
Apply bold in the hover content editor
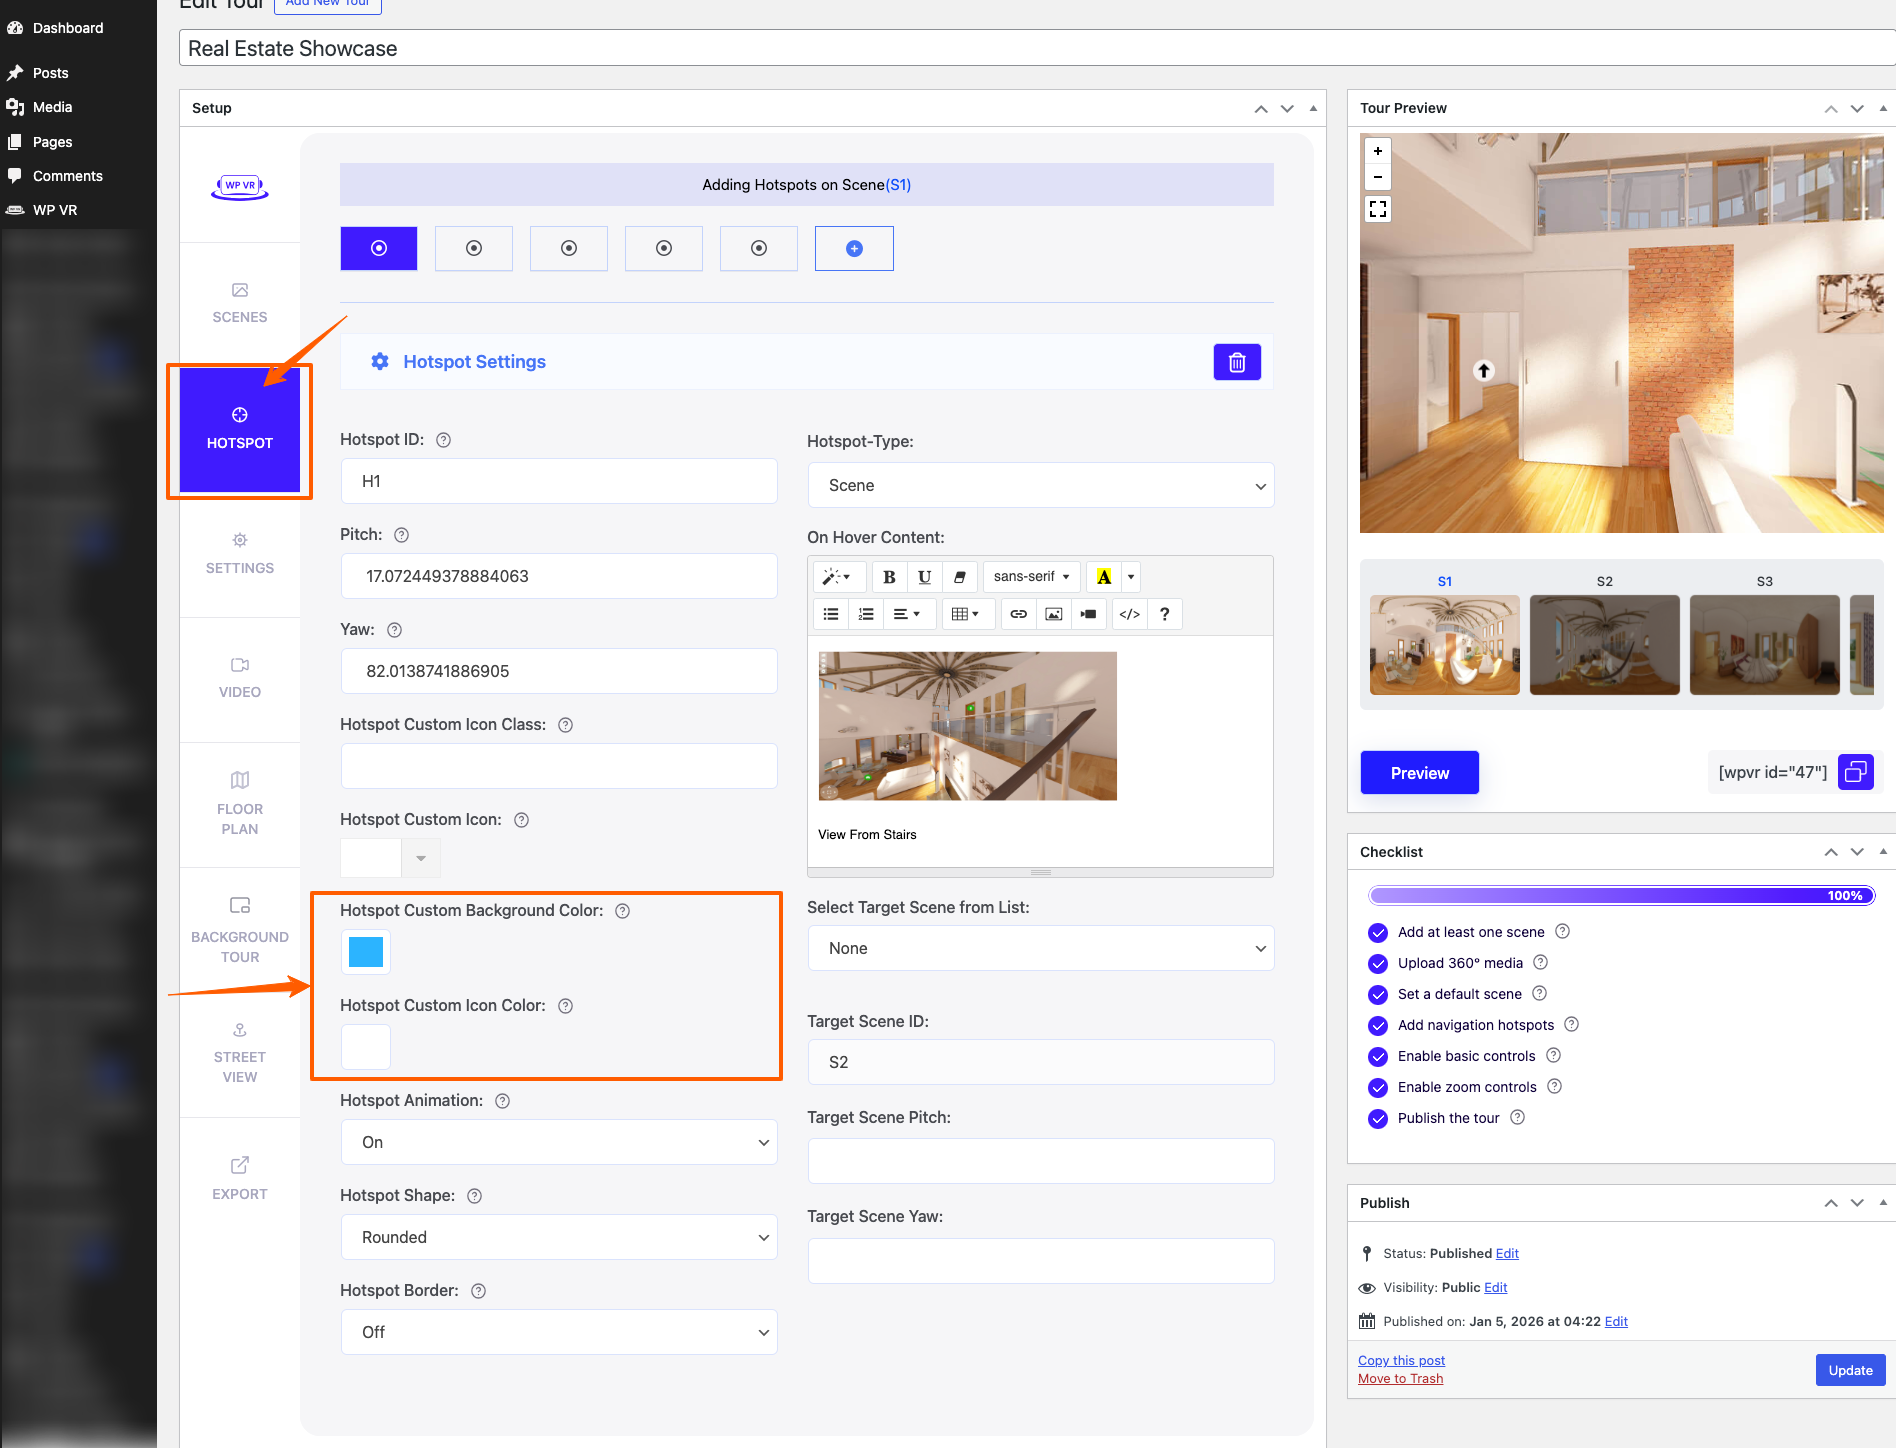888,577
